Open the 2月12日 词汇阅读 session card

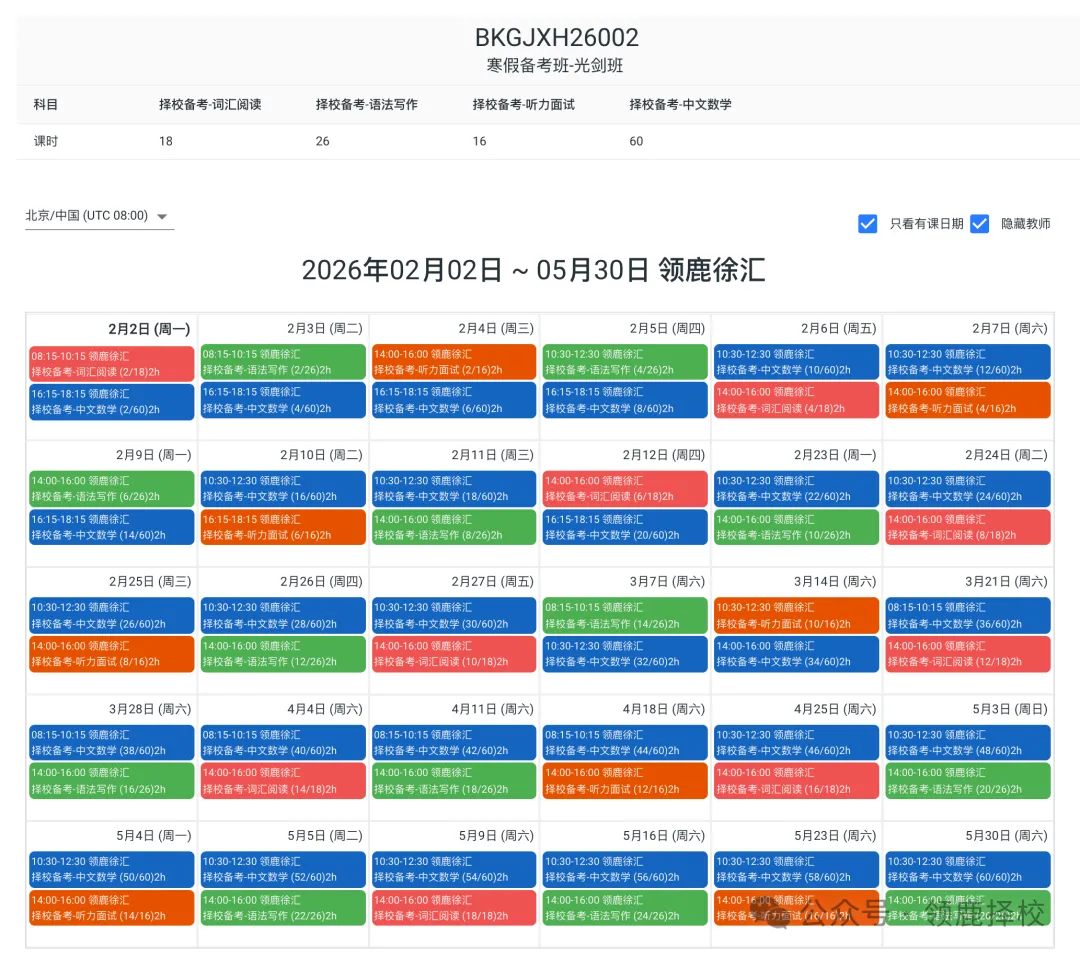[625, 488]
